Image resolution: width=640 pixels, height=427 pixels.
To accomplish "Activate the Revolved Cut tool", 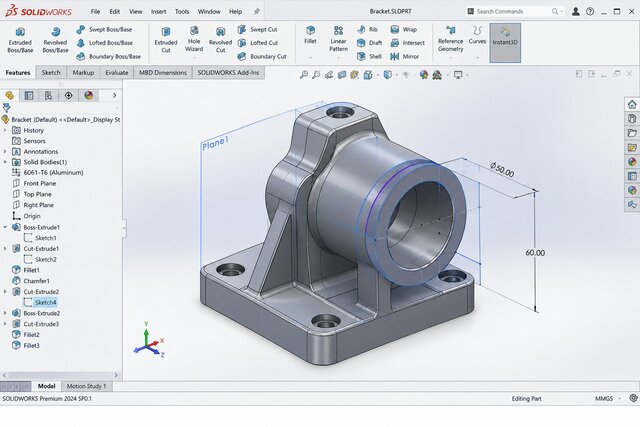I will [x=220, y=40].
